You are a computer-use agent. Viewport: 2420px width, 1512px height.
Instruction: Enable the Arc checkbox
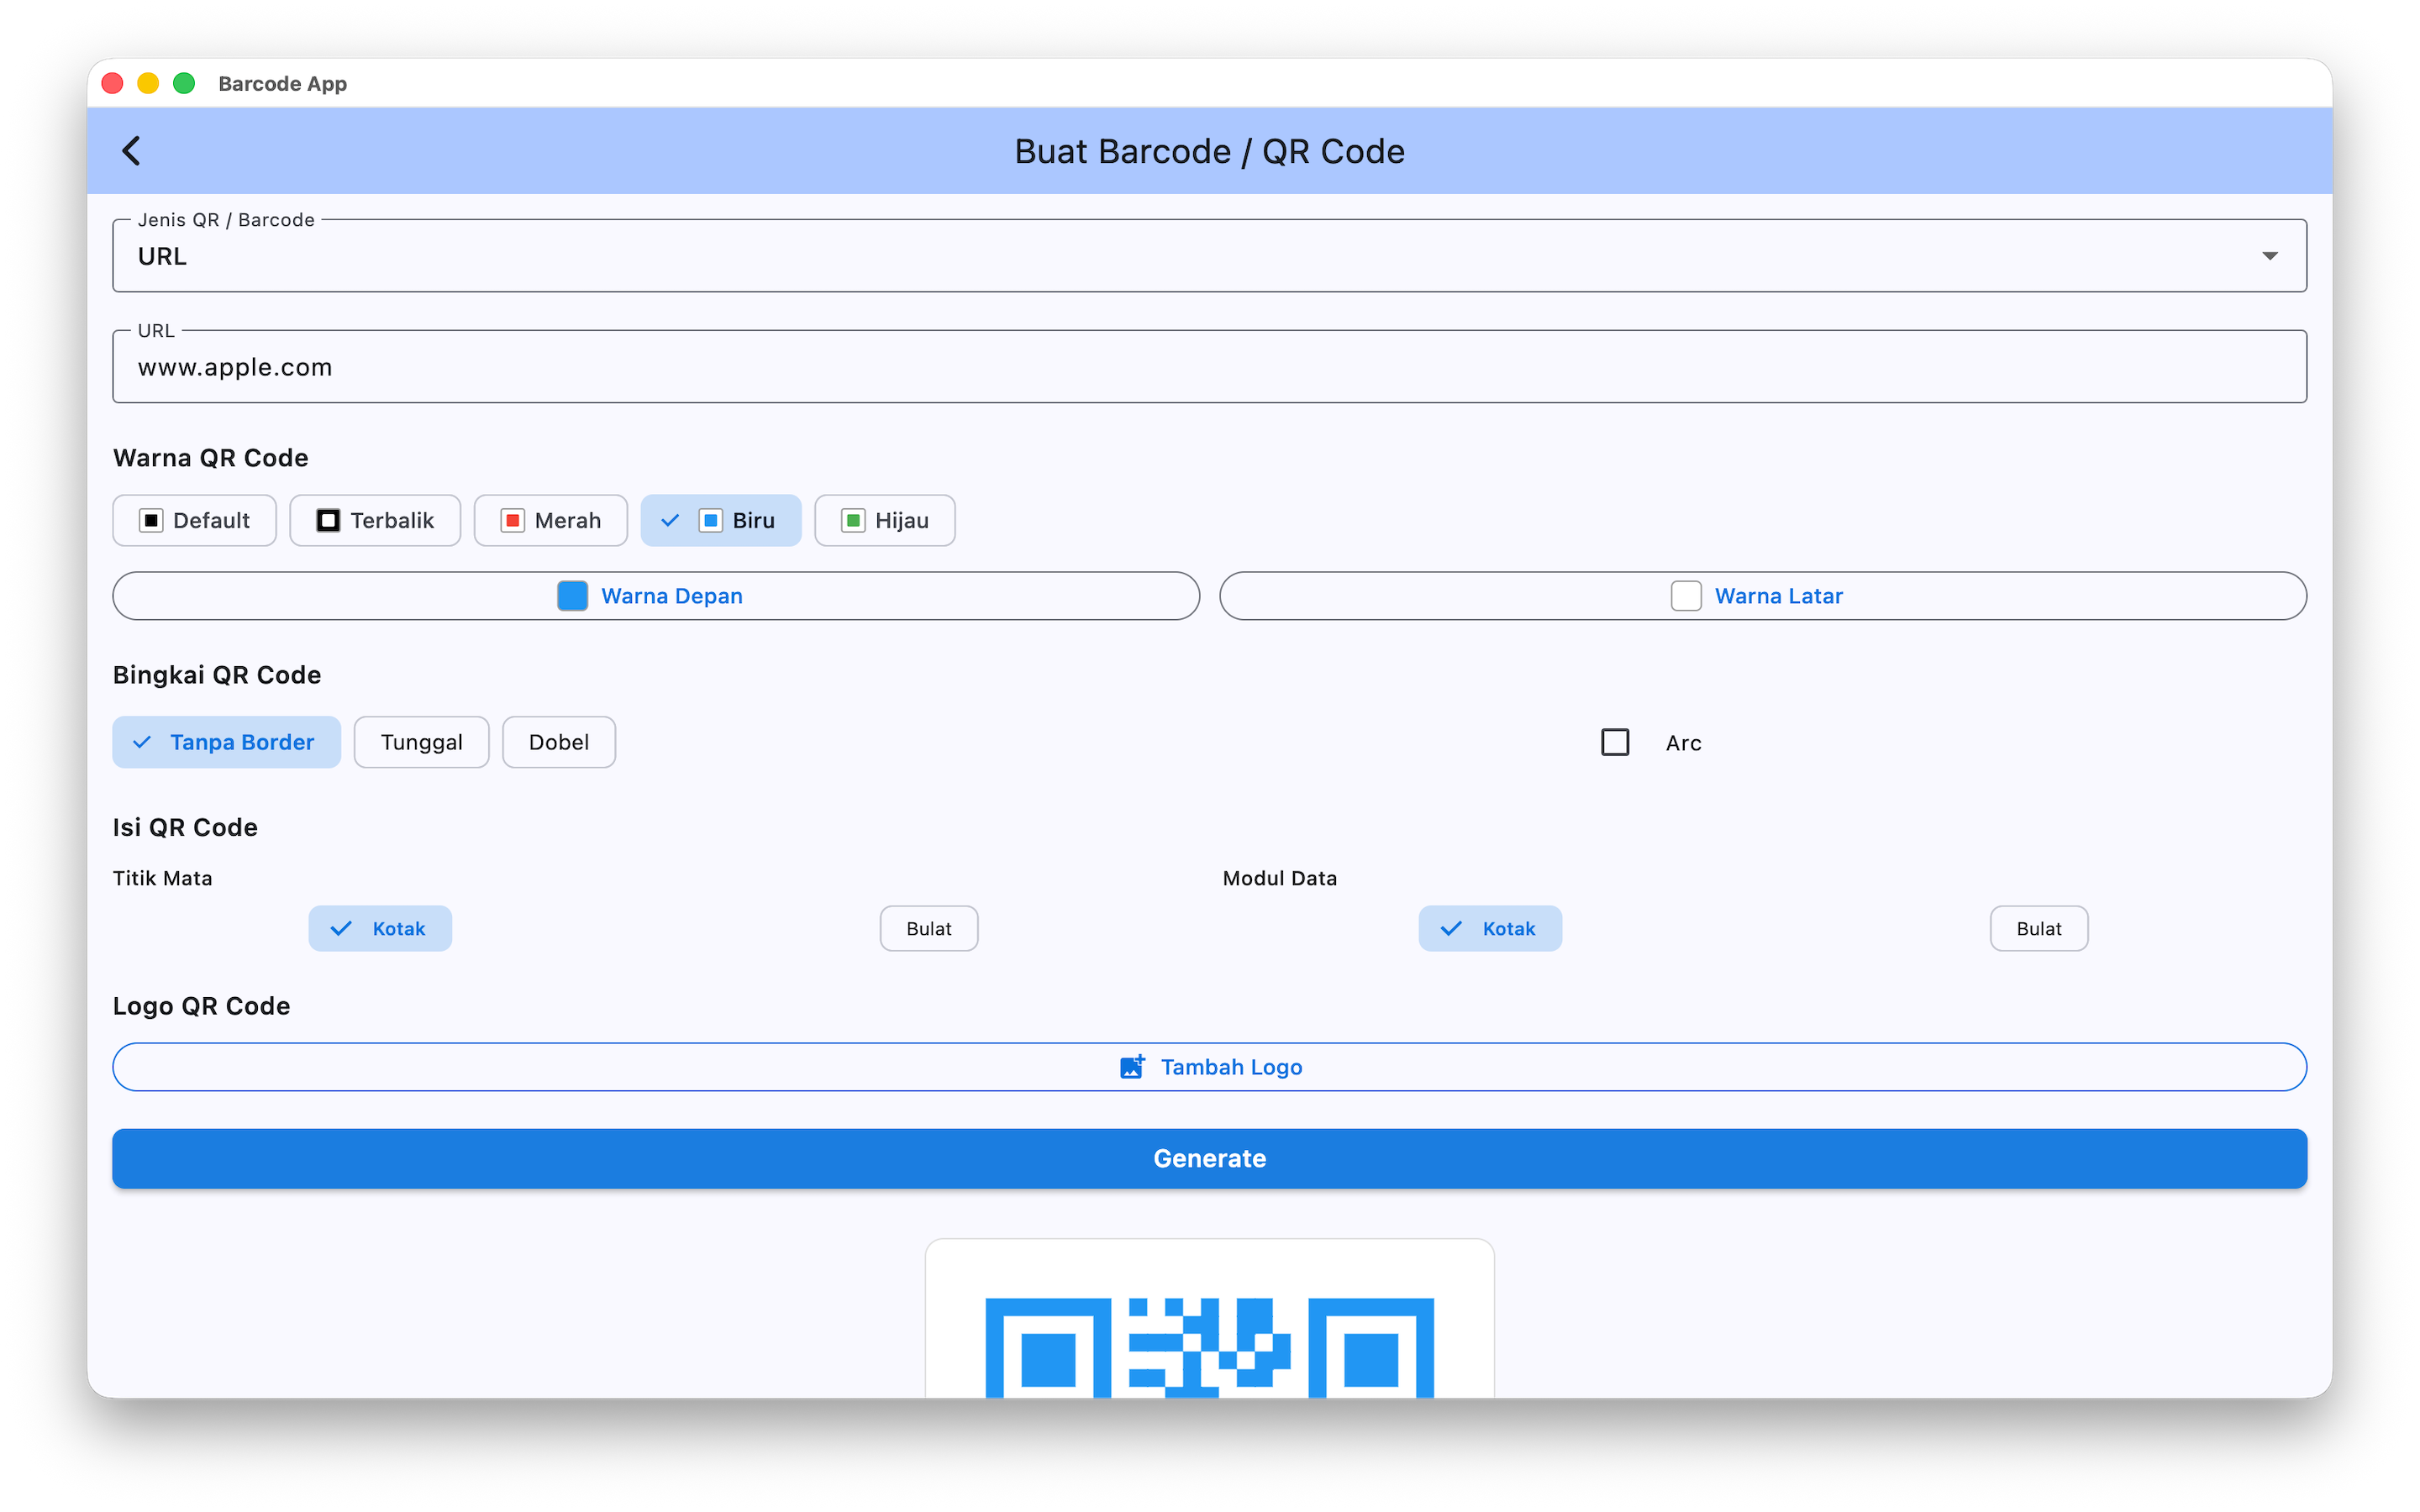[1615, 742]
